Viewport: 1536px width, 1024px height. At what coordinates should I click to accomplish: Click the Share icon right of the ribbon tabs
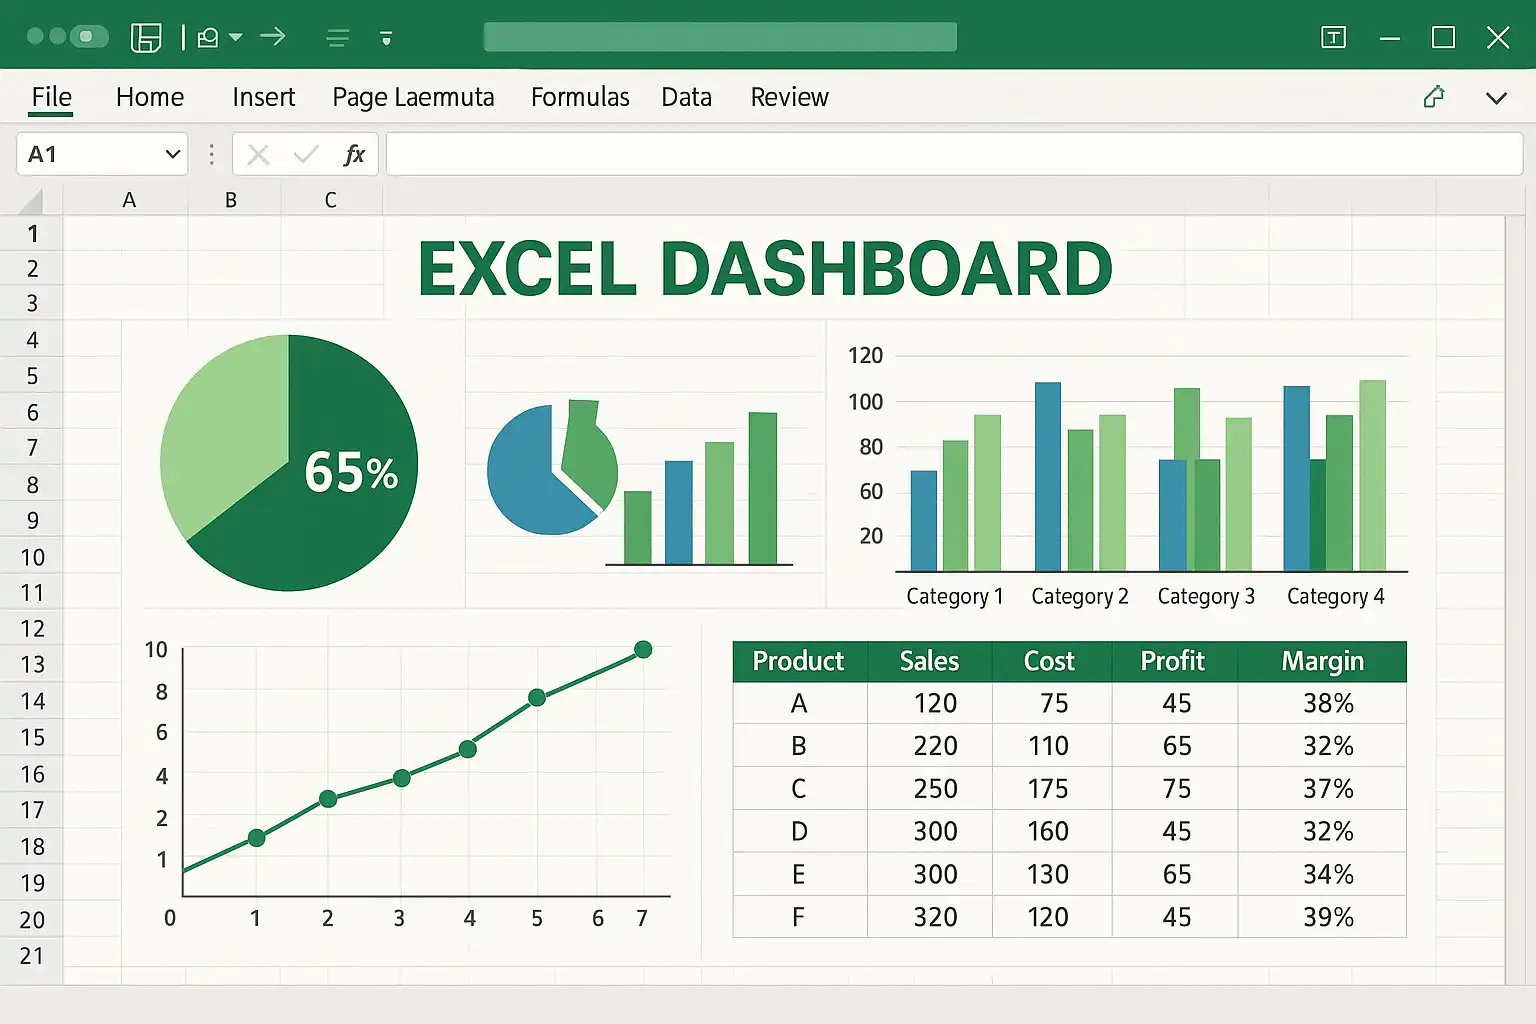coord(1434,97)
